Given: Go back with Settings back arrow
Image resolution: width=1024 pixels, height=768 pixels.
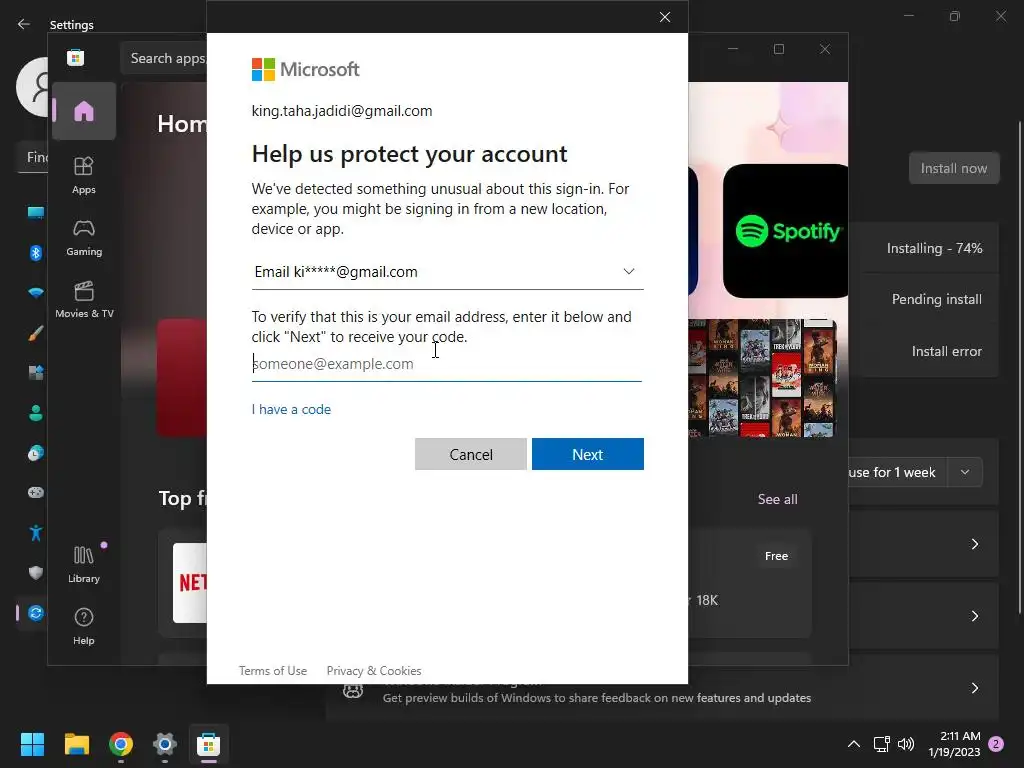Looking at the screenshot, I should pyautogui.click(x=24, y=24).
